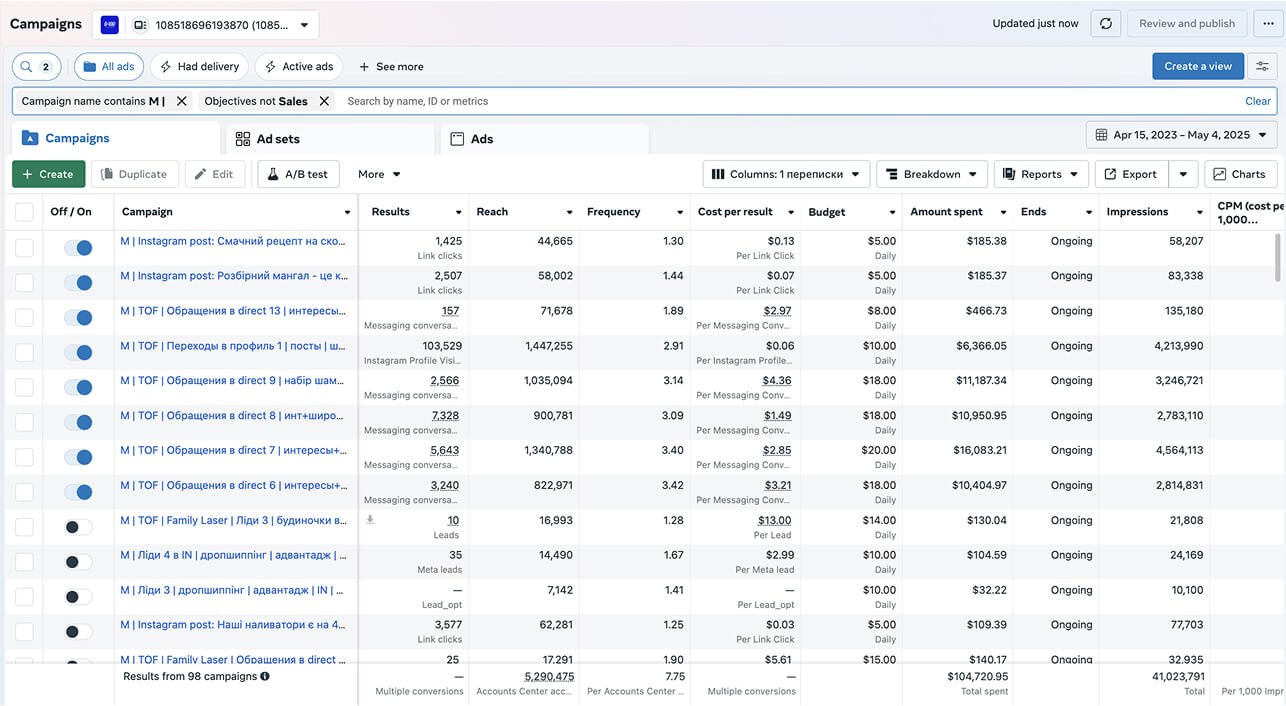Image resolution: width=1286 pixels, height=706 pixels.
Task: Click the search magnifier filter chip
Action: (x=37, y=67)
